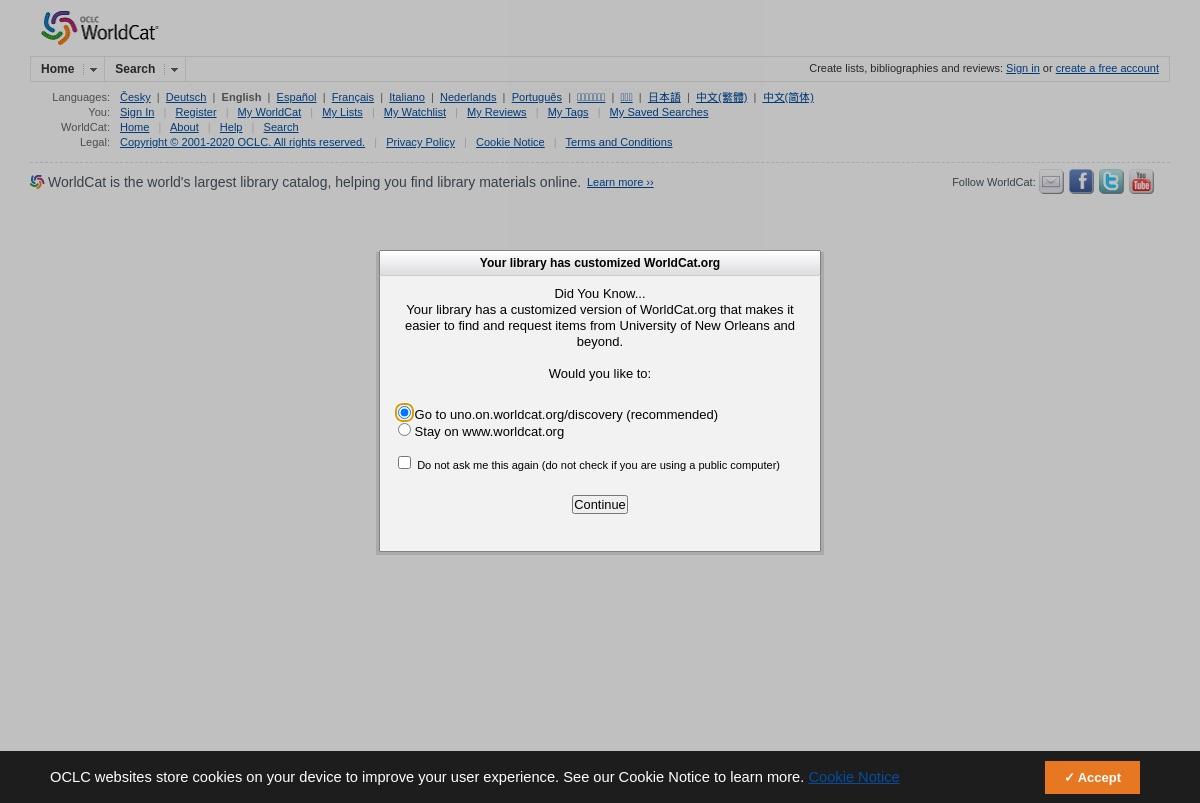Click the Continue button
This screenshot has height=803, width=1200.
[x=600, y=504]
